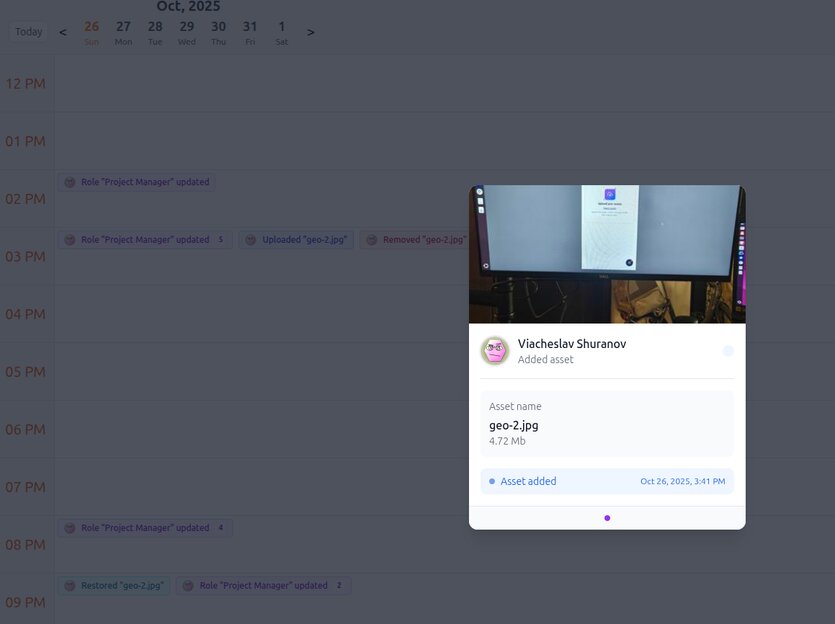Select Wednesday the 29th in the day header
835x624 pixels.
click(x=186, y=31)
